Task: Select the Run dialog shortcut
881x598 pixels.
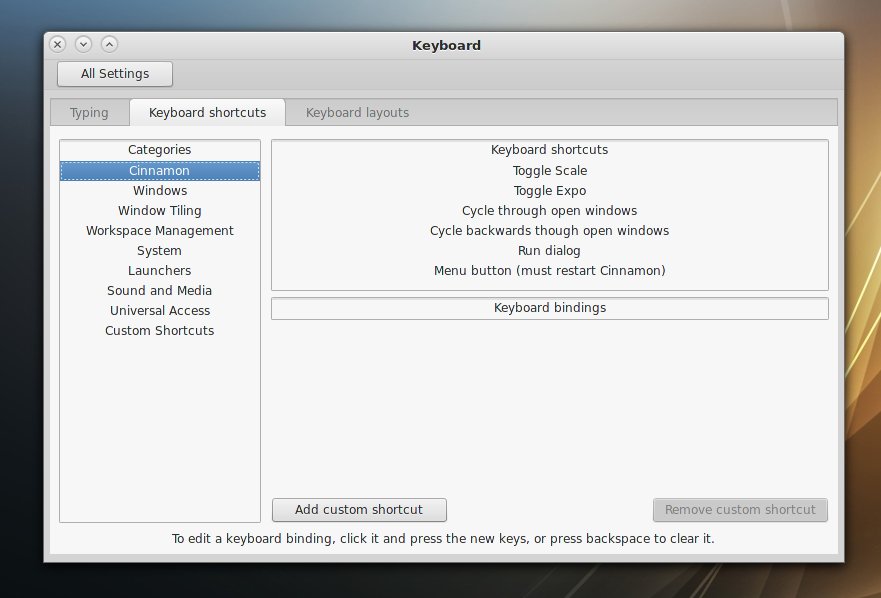Action: click(x=550, y=251)
